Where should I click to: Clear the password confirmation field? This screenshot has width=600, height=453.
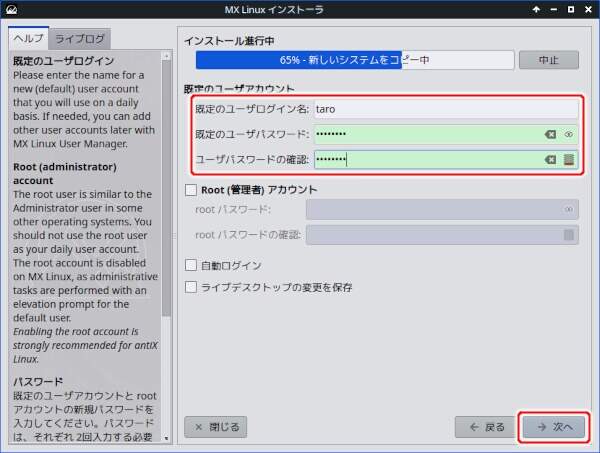tap(550, 159)
